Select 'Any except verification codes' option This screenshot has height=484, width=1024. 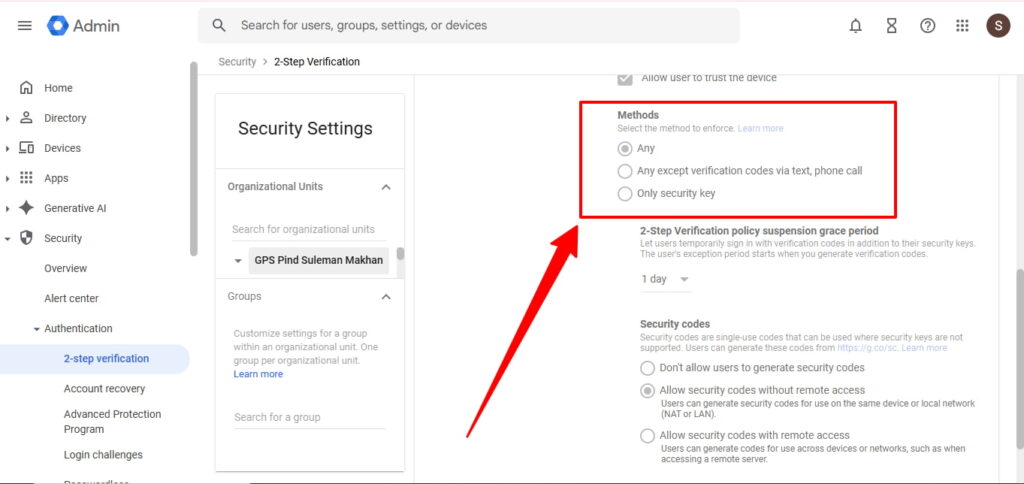point(625,171)
